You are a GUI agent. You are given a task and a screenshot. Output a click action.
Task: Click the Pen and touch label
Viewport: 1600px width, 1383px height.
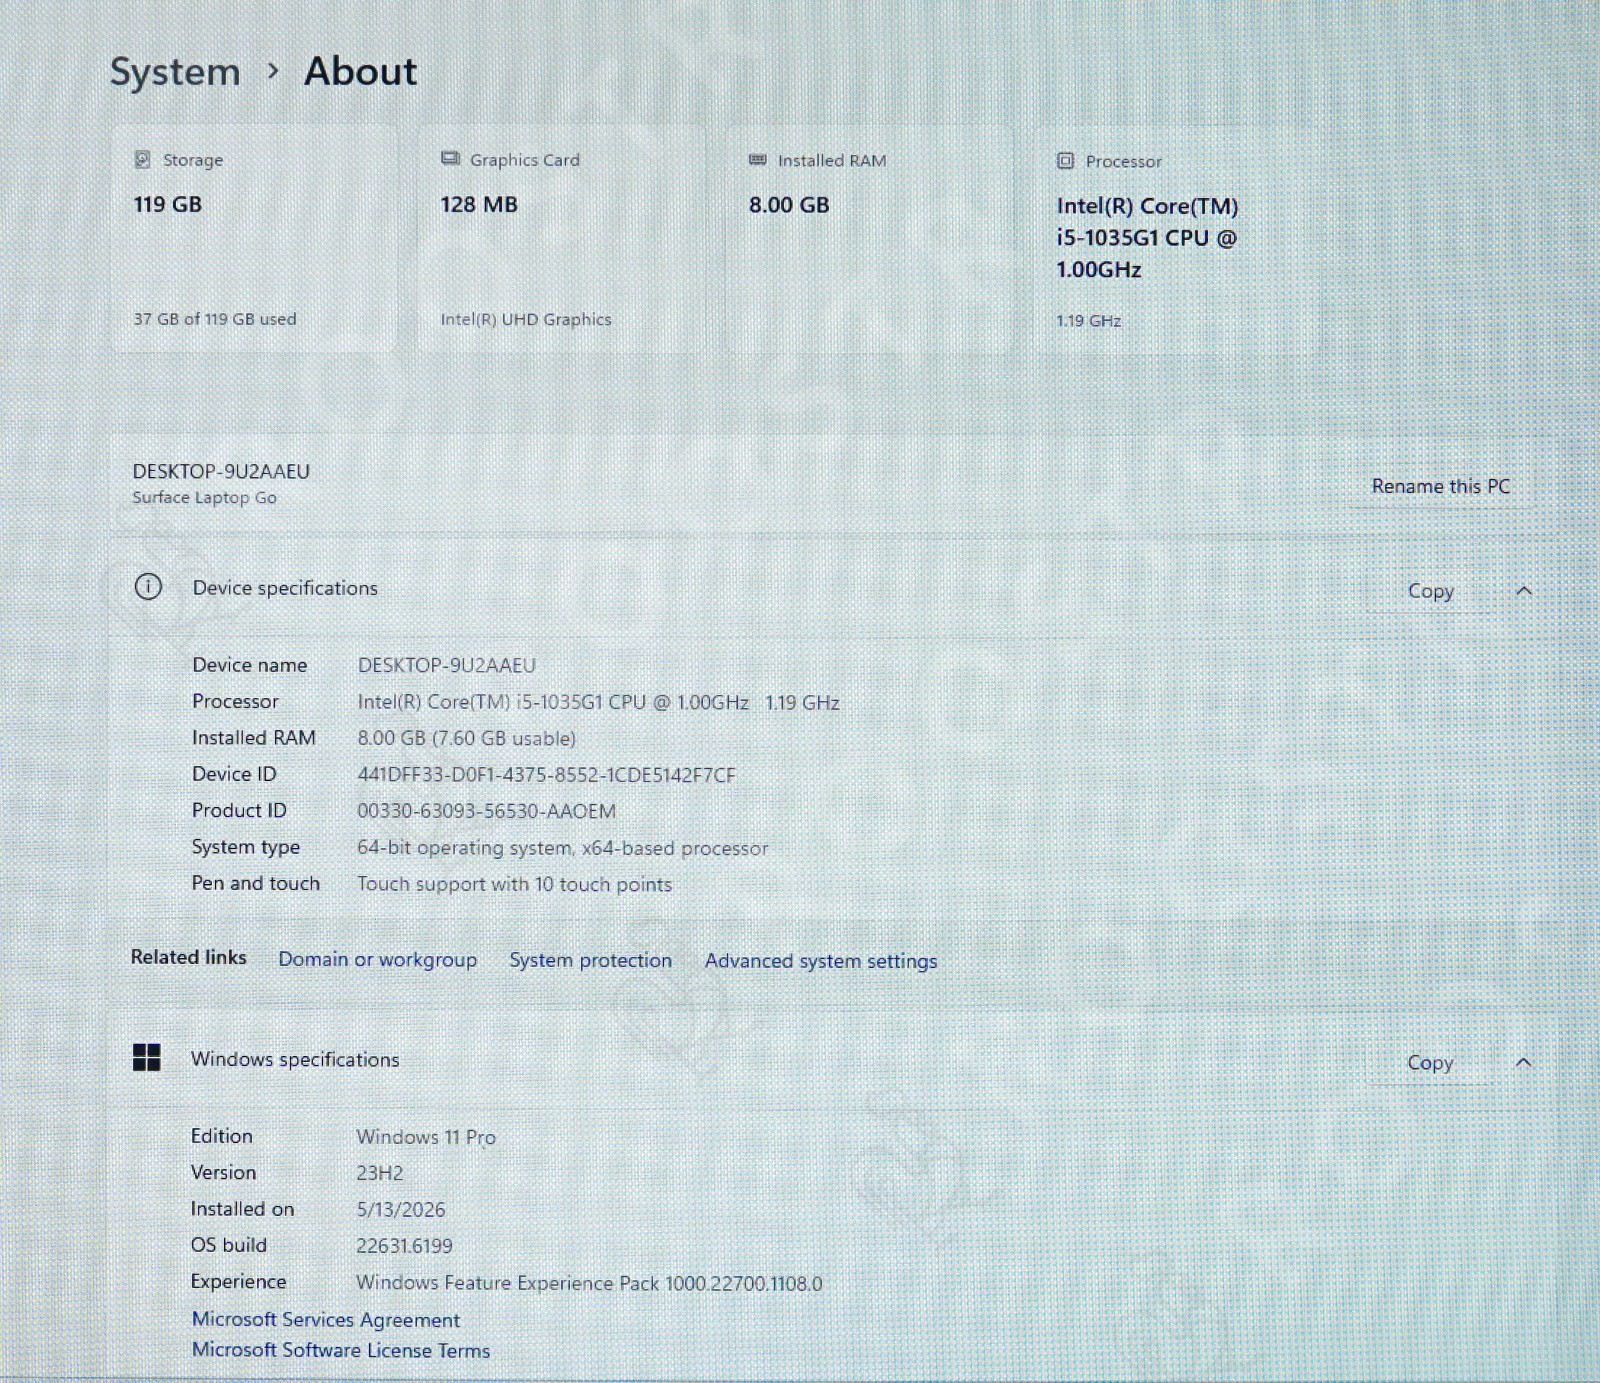[256, 883]
